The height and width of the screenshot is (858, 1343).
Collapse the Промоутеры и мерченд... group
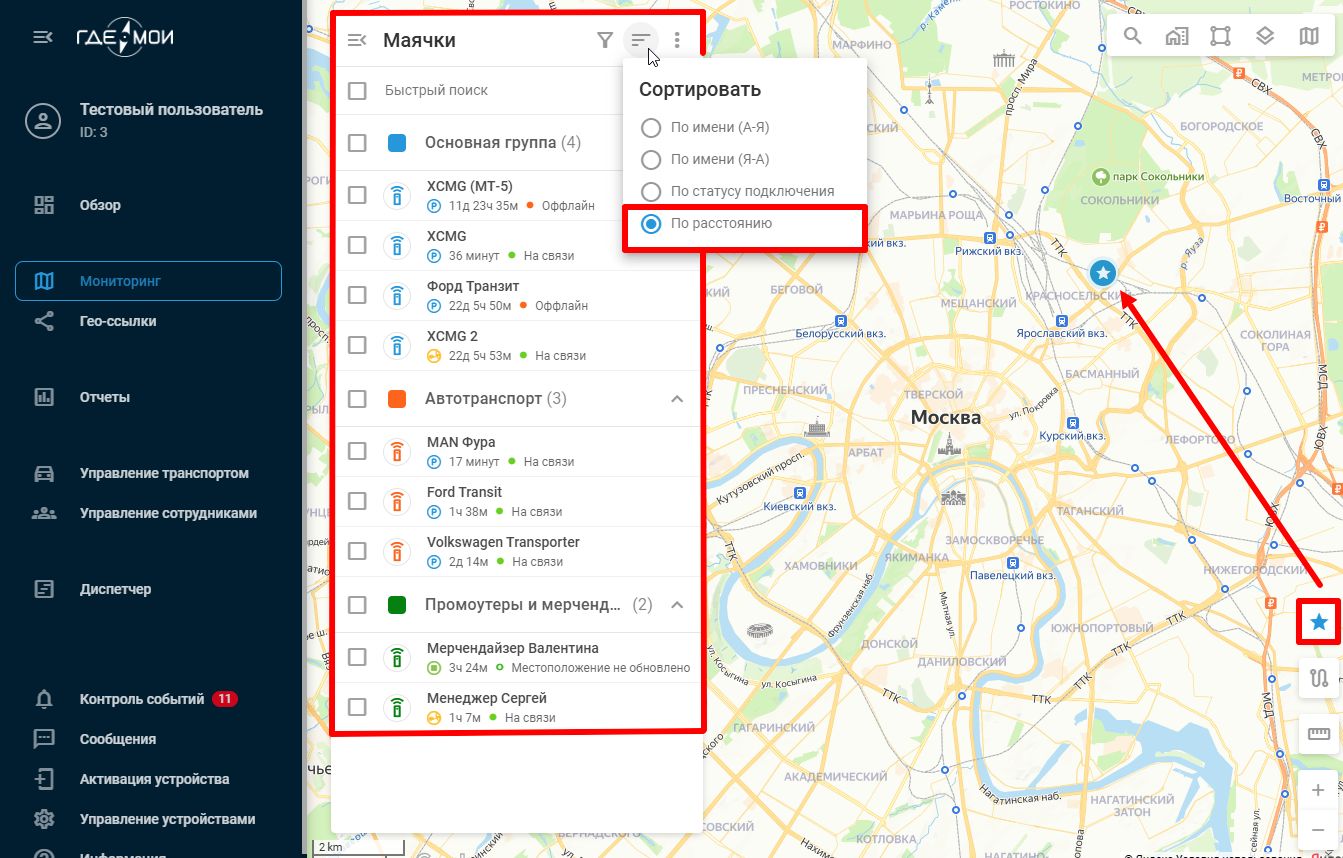tap(677, 605)
